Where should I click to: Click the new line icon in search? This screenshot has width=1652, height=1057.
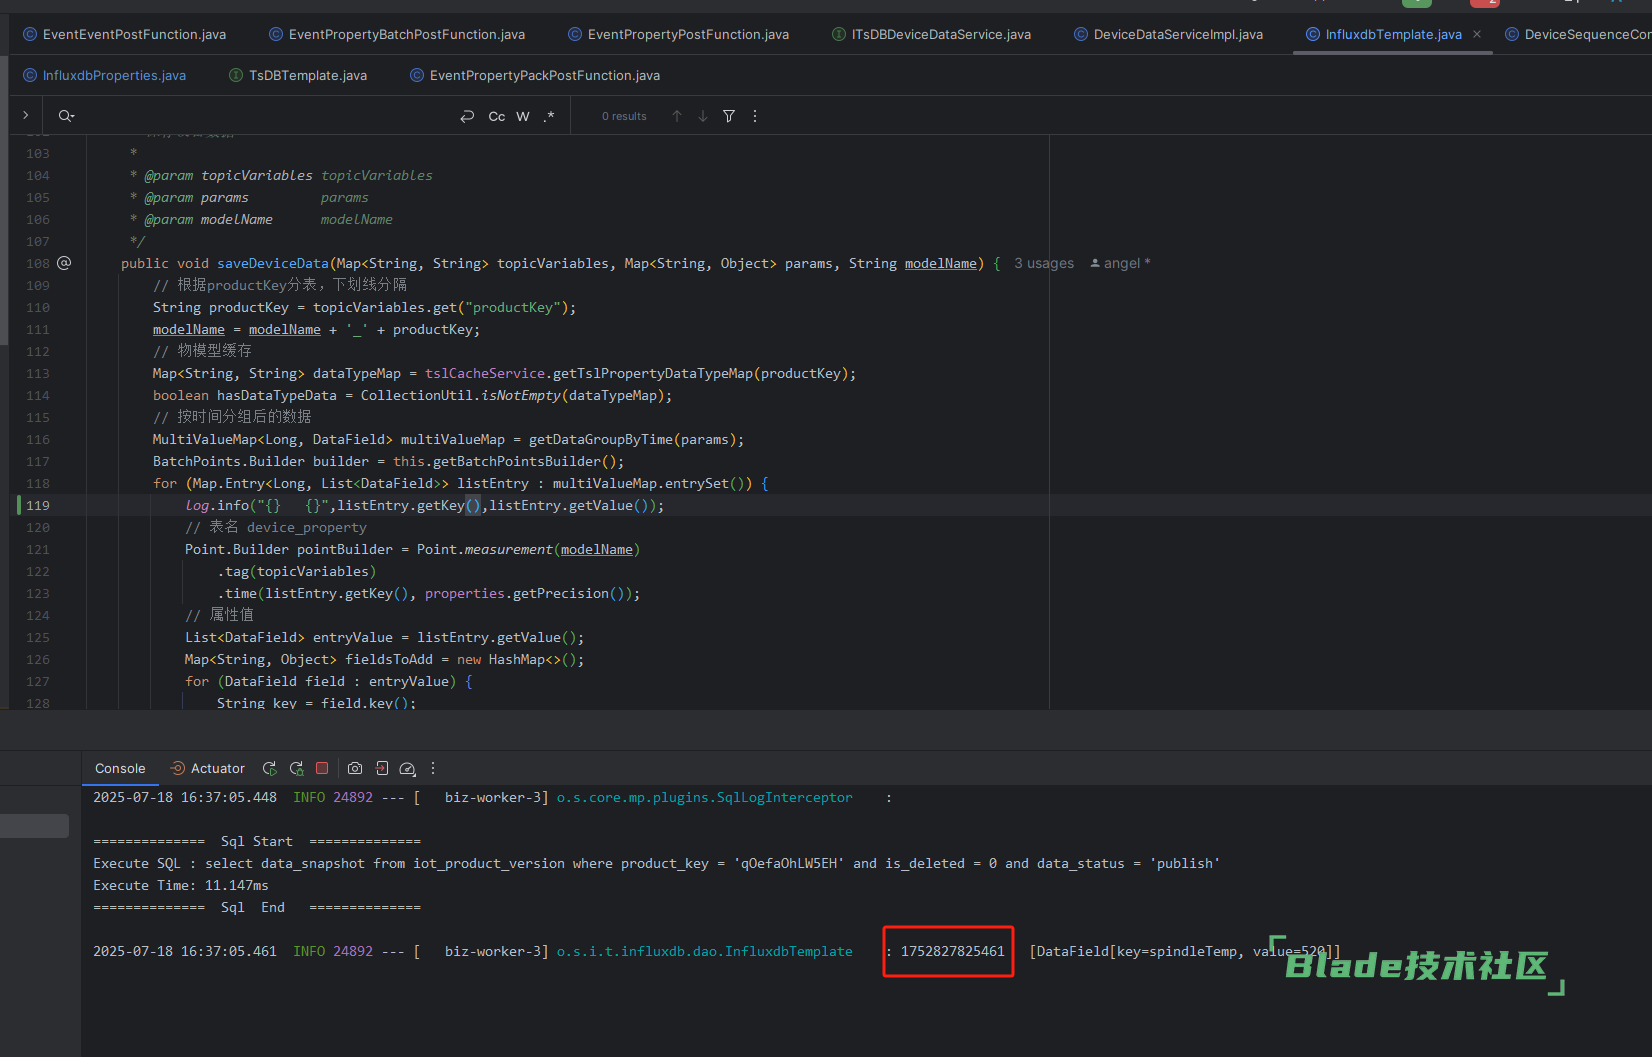[467, 116]
